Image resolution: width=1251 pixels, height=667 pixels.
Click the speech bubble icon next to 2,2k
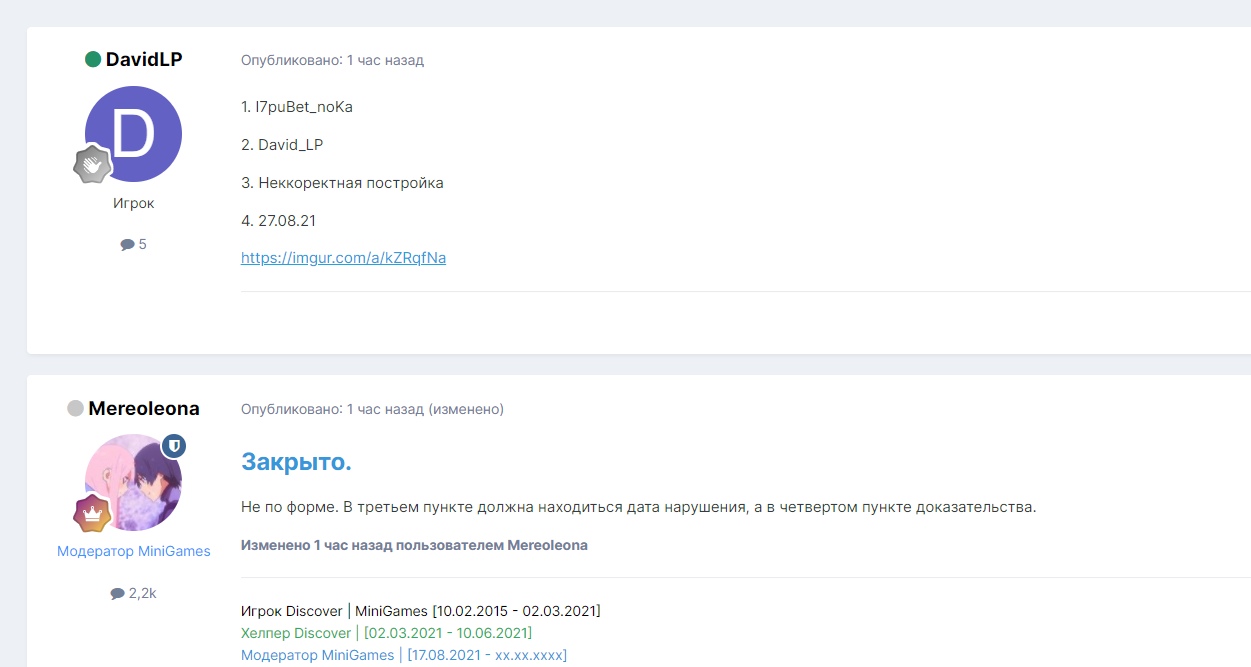117,594
